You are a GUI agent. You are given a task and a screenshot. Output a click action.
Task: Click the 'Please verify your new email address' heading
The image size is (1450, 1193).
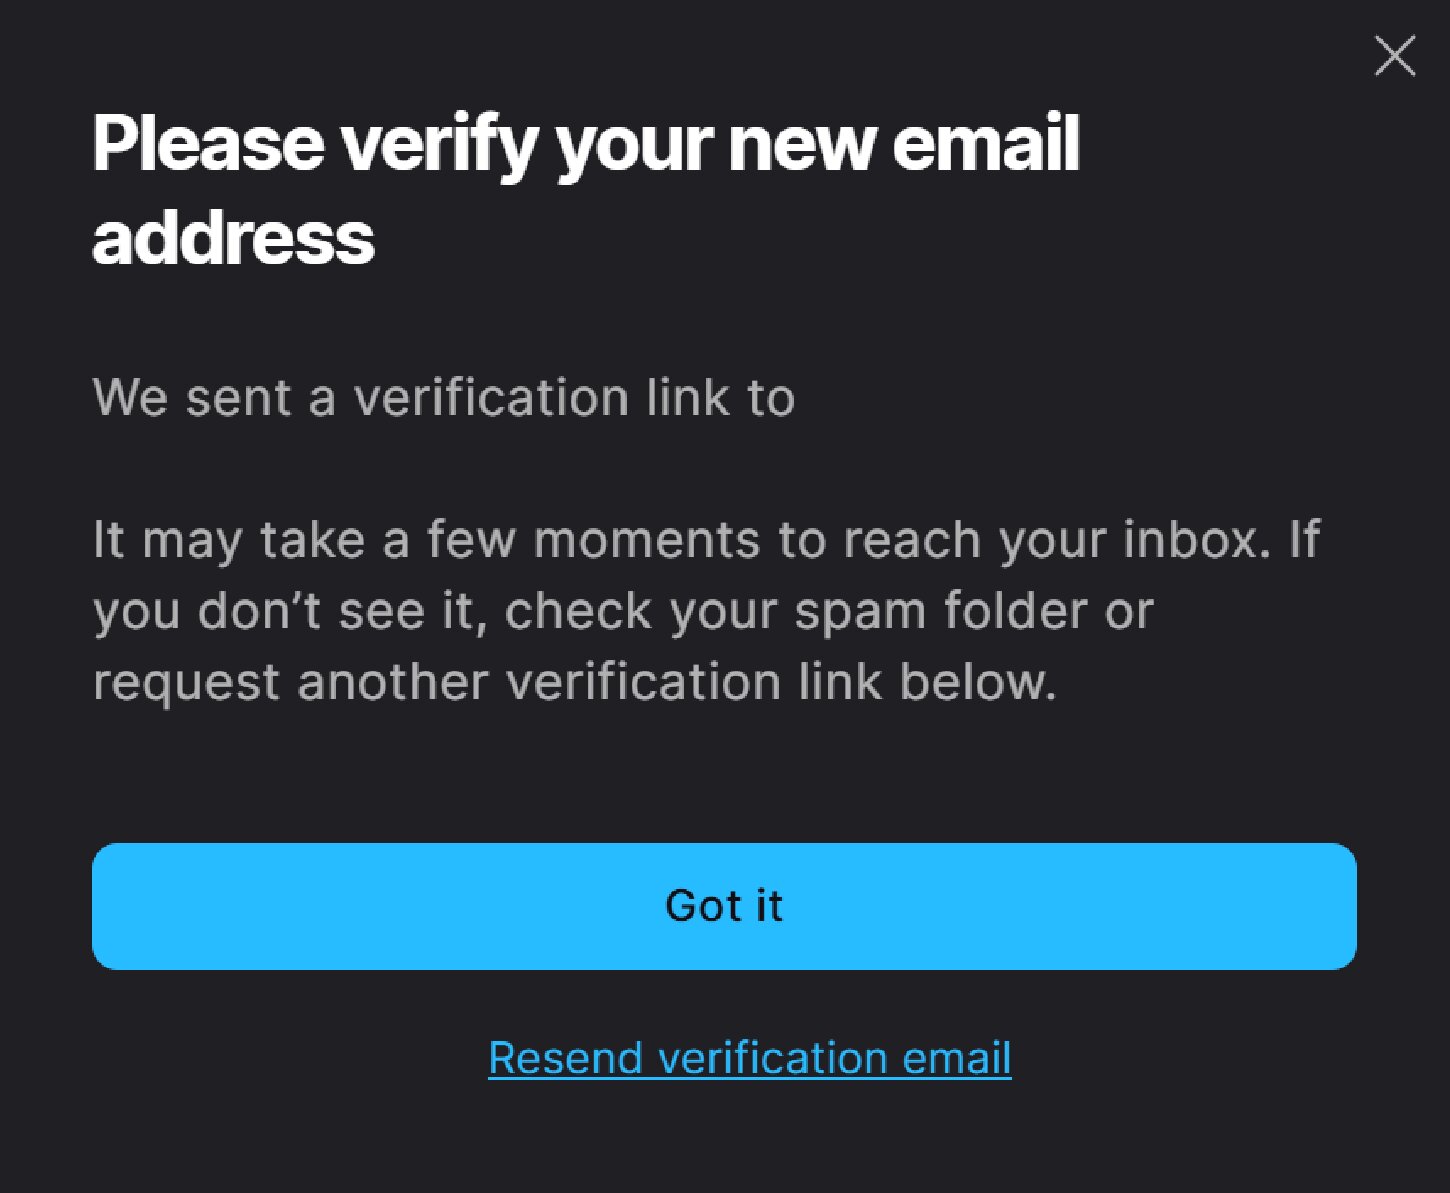586,190
